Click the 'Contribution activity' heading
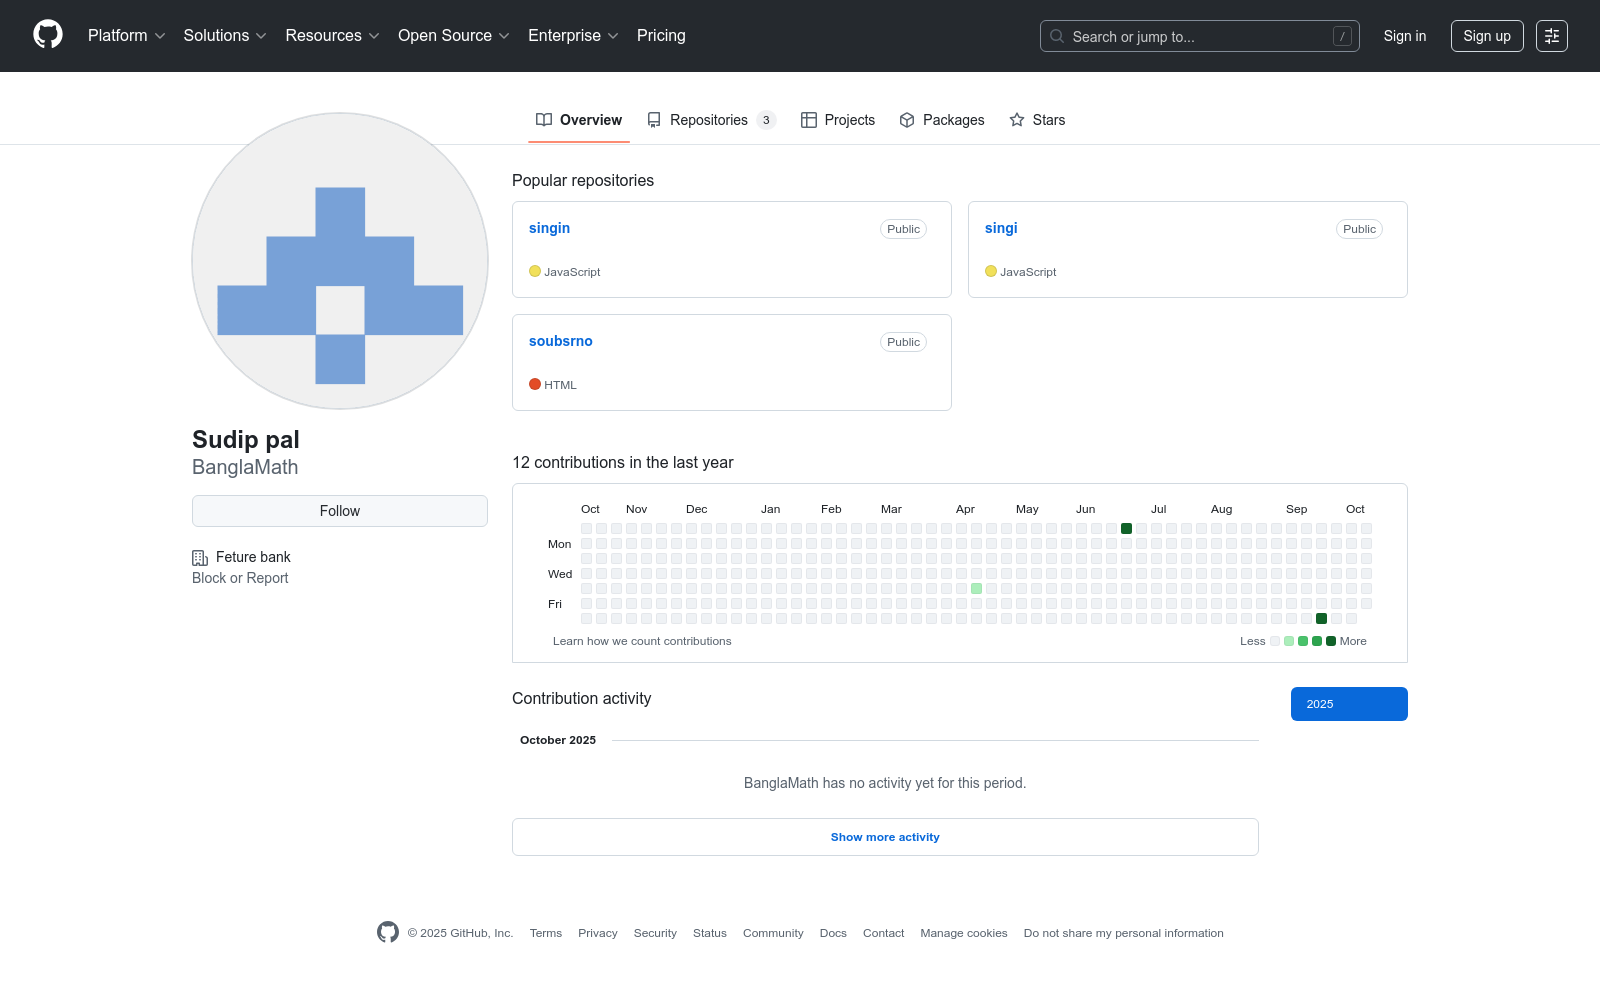Viewport: 1600px width, 1000px height. click(582, 698)
